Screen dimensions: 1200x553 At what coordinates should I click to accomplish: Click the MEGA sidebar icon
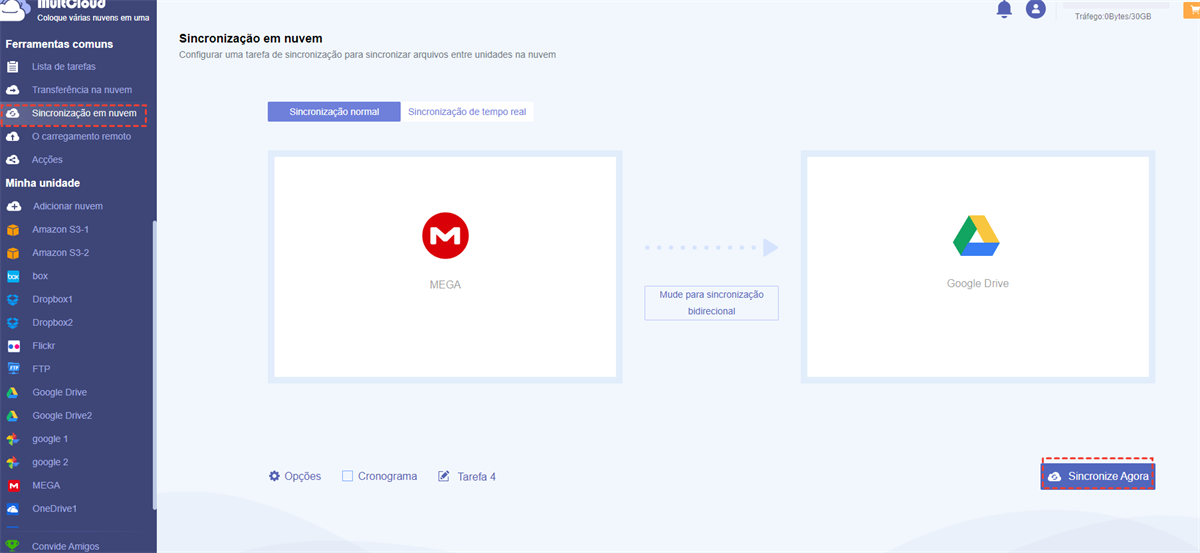click(x=13, y=486)
